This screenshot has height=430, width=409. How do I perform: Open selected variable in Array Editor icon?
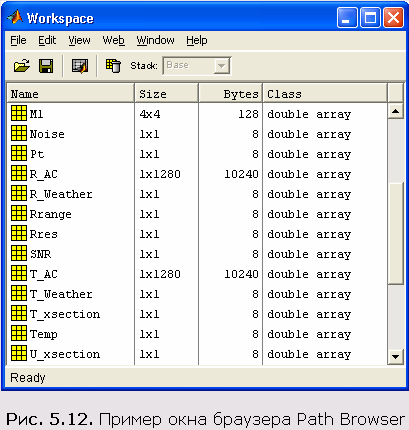pos(80,66)
